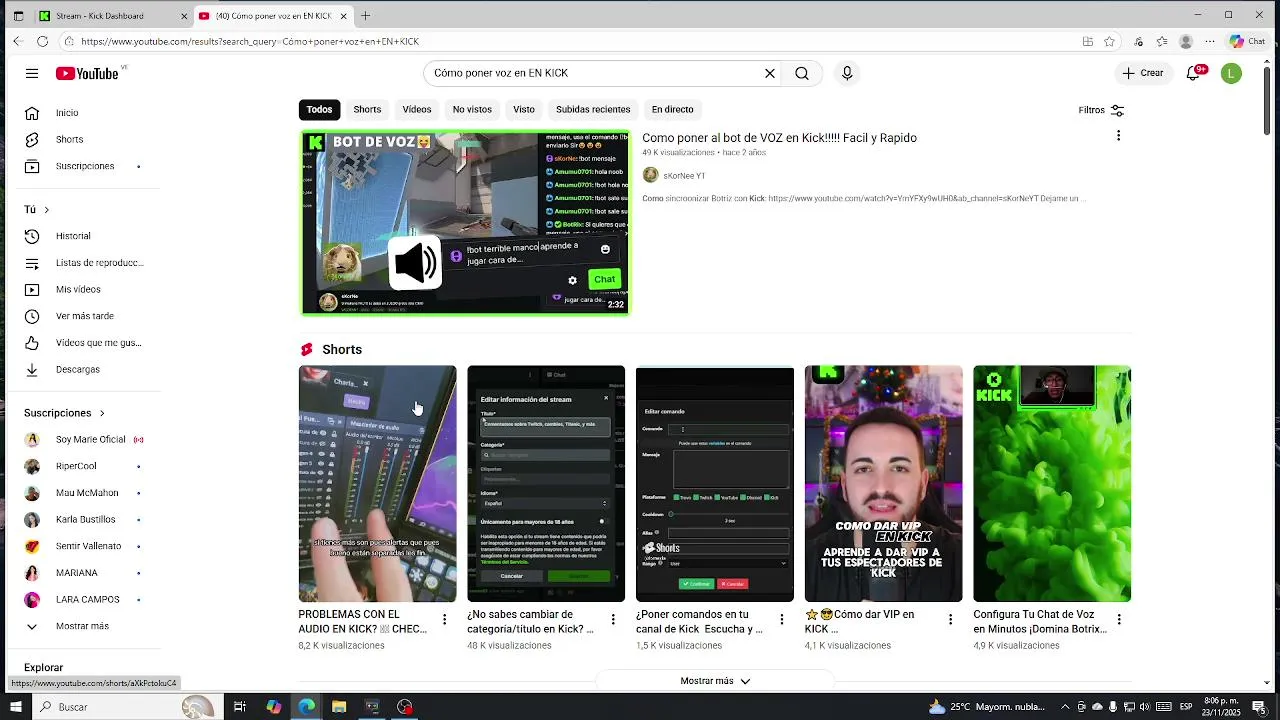The width and height of the screenshot is (1280, 720).
Task: Select the Todos filter chip
Action: coord(319,110)
